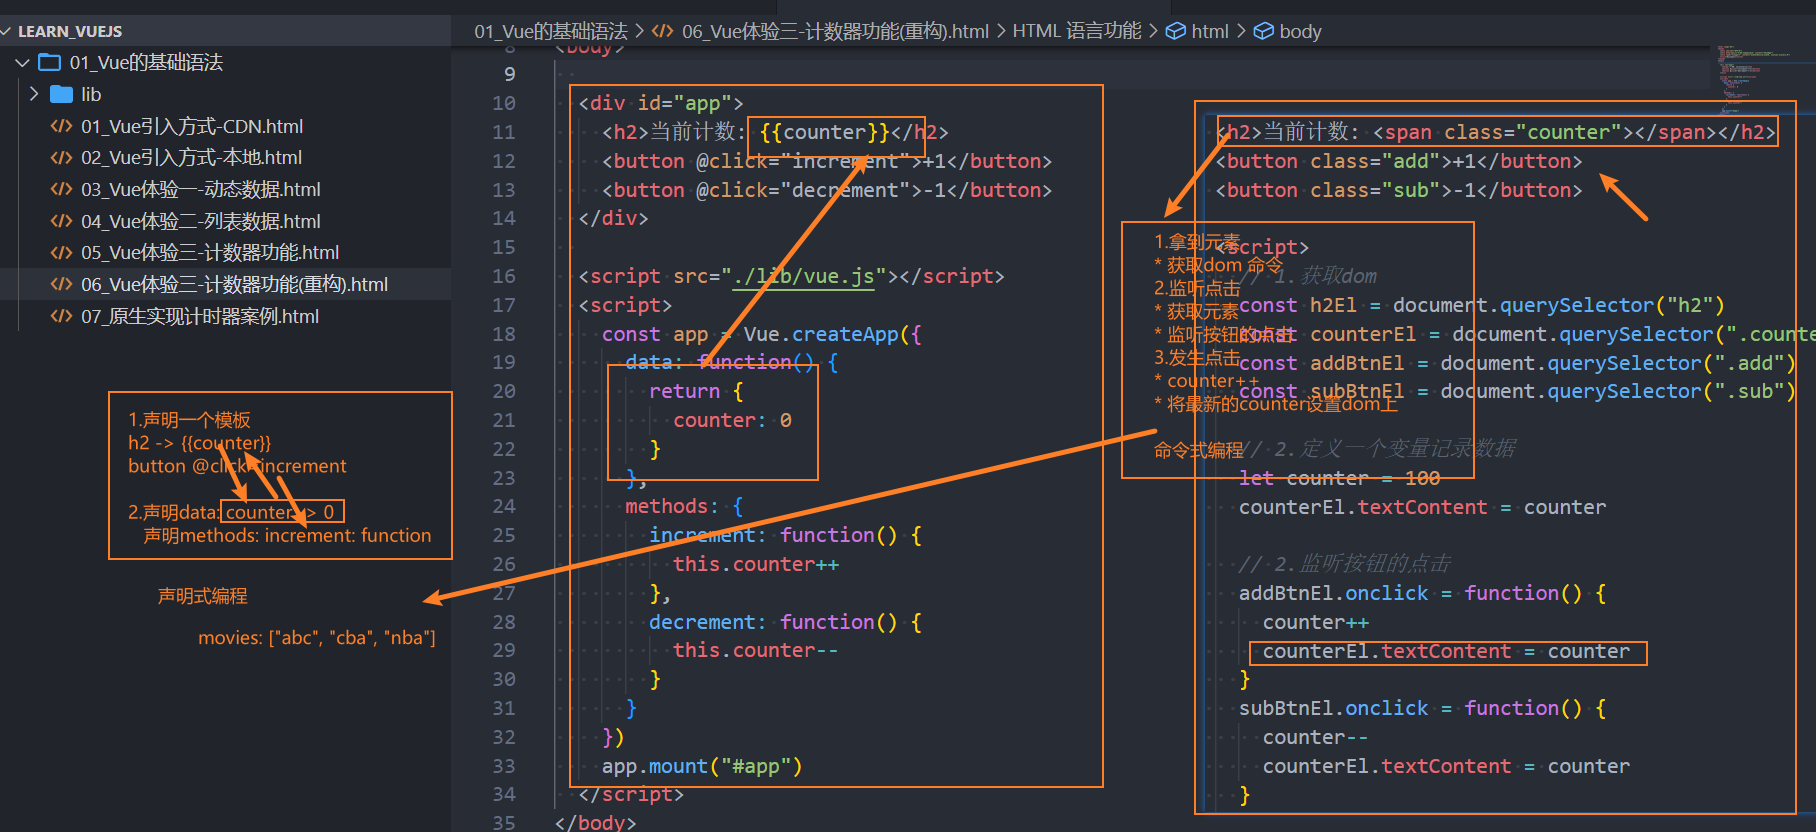Click the lib folder icon
The image size is (1816, 832).
click(x=61, y=94)
